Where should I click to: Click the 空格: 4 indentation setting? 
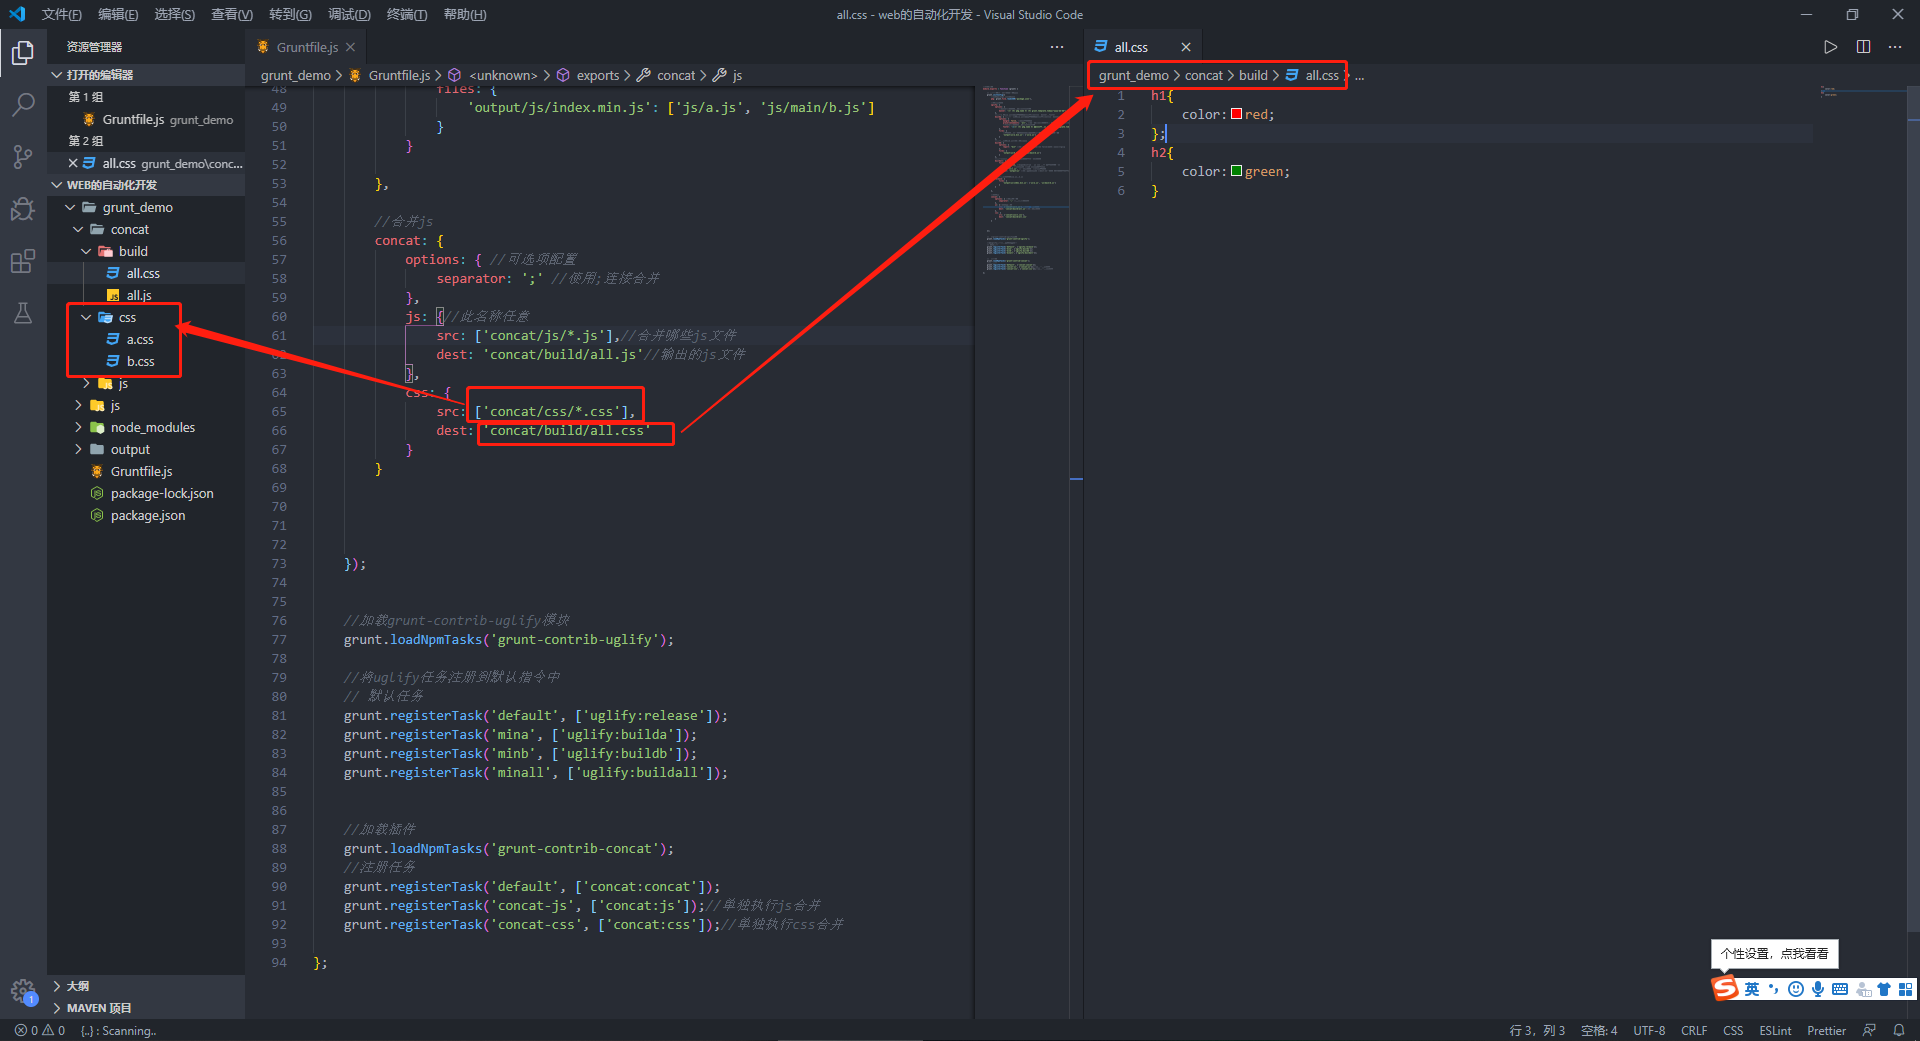1599,1030
